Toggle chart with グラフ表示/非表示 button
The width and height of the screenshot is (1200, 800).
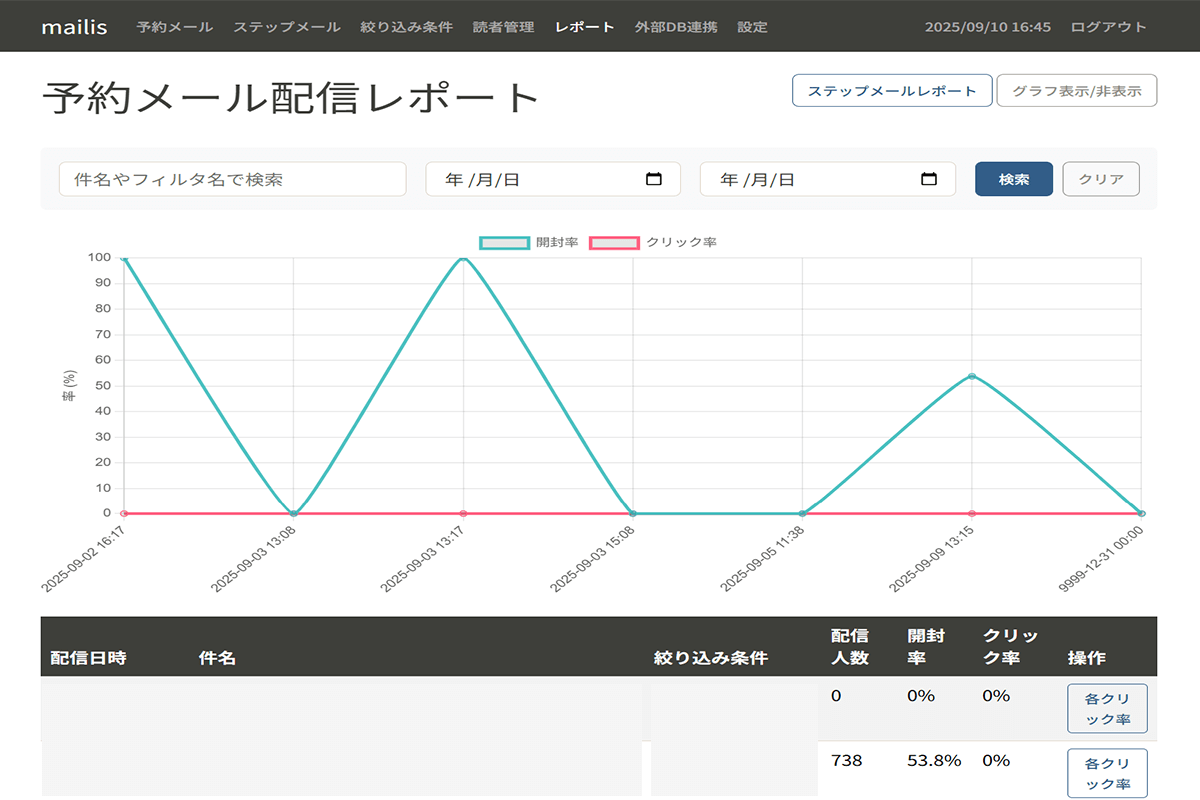(1076, 91)
